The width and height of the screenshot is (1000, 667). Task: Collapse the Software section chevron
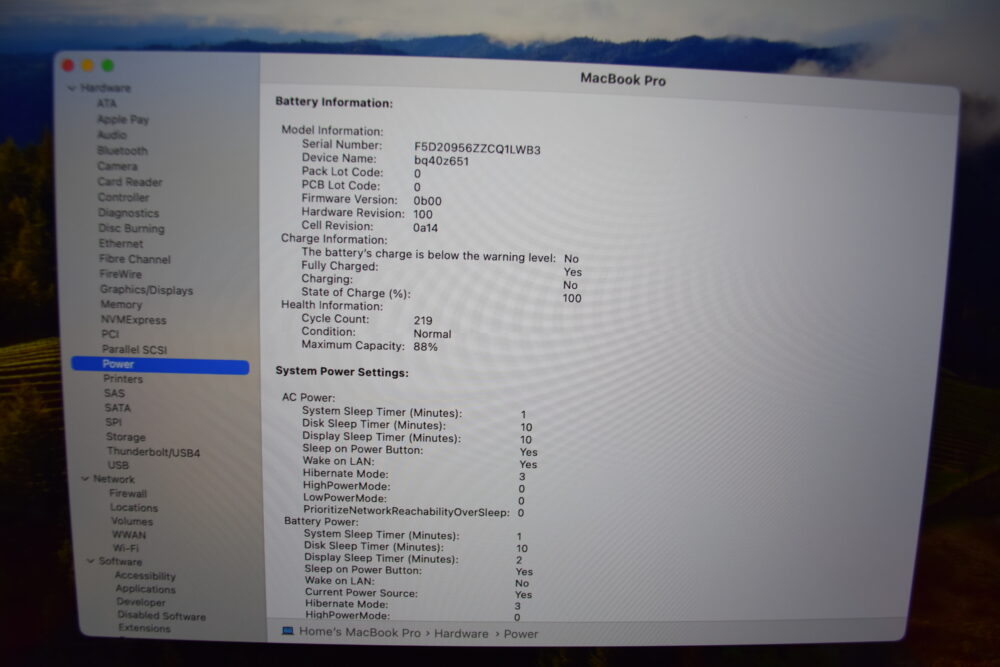91,561
